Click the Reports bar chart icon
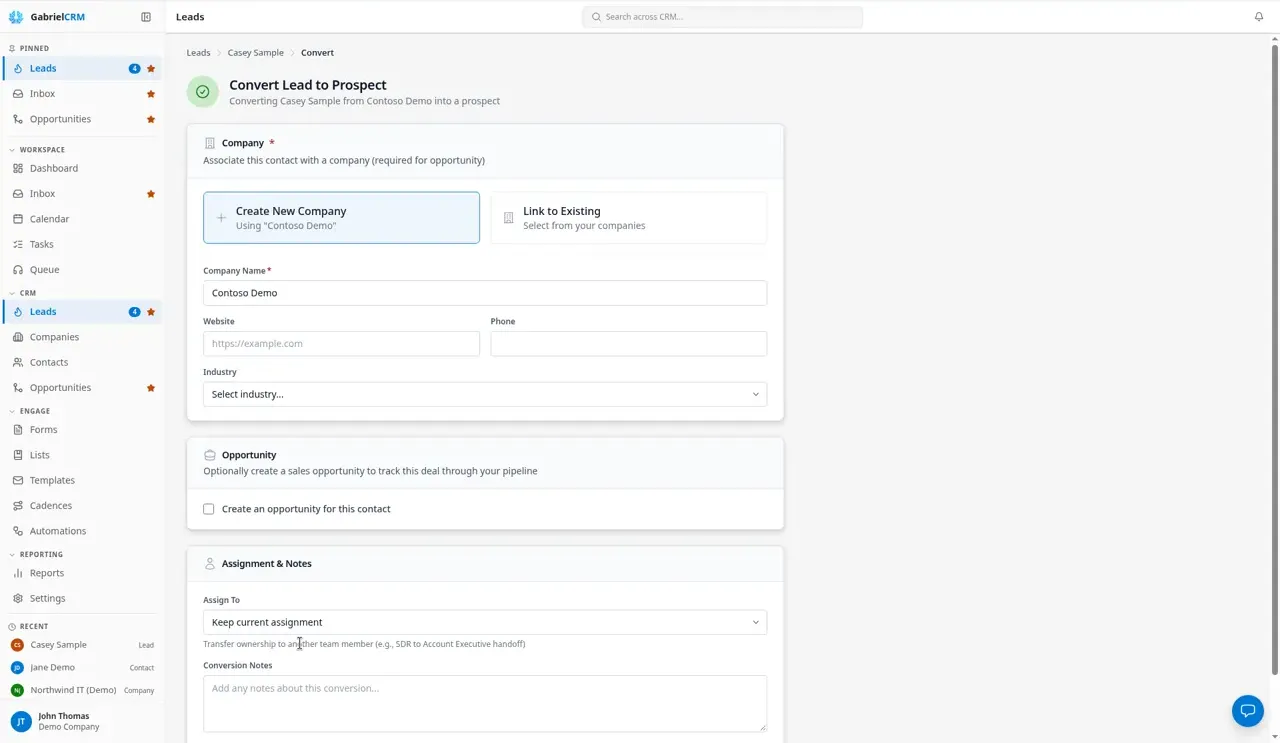Screen dimensions: 1280x743 18,574
